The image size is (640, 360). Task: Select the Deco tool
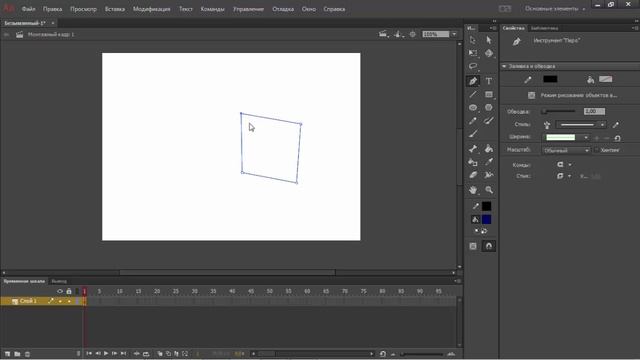pyautogui.click(x=473, y=134)
